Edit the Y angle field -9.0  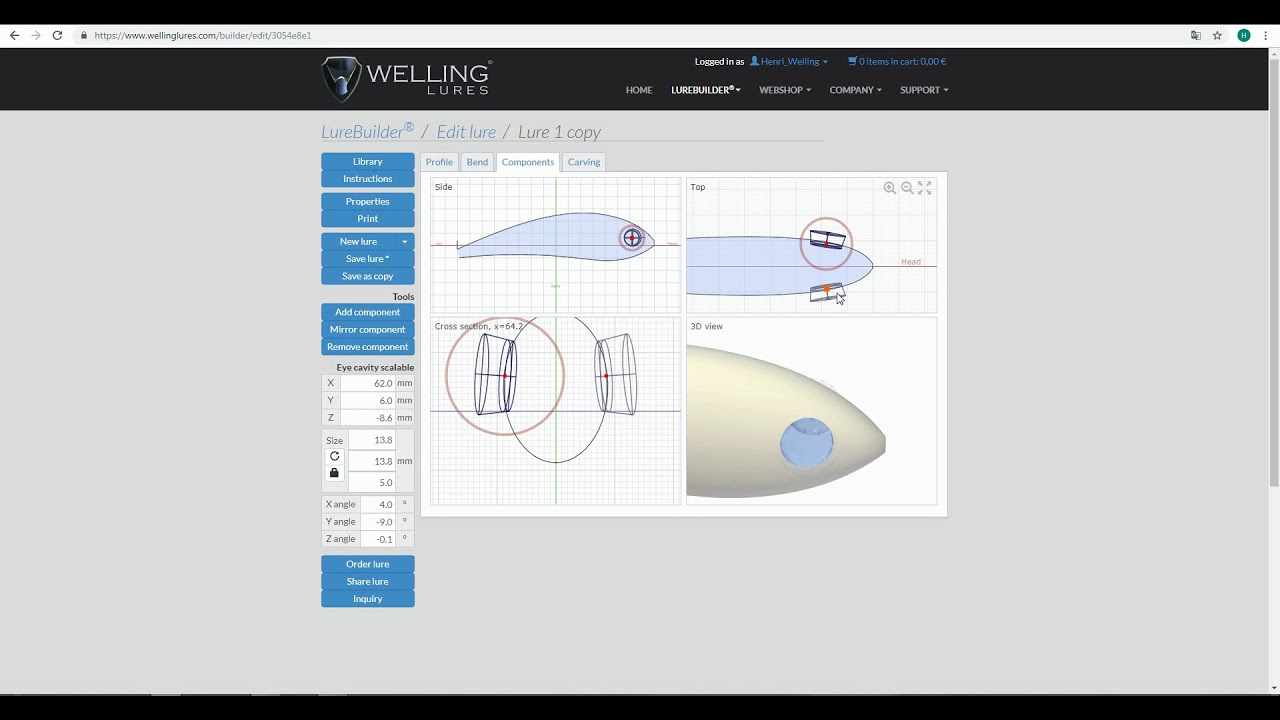pyautogui.click(x=377, y=521)
